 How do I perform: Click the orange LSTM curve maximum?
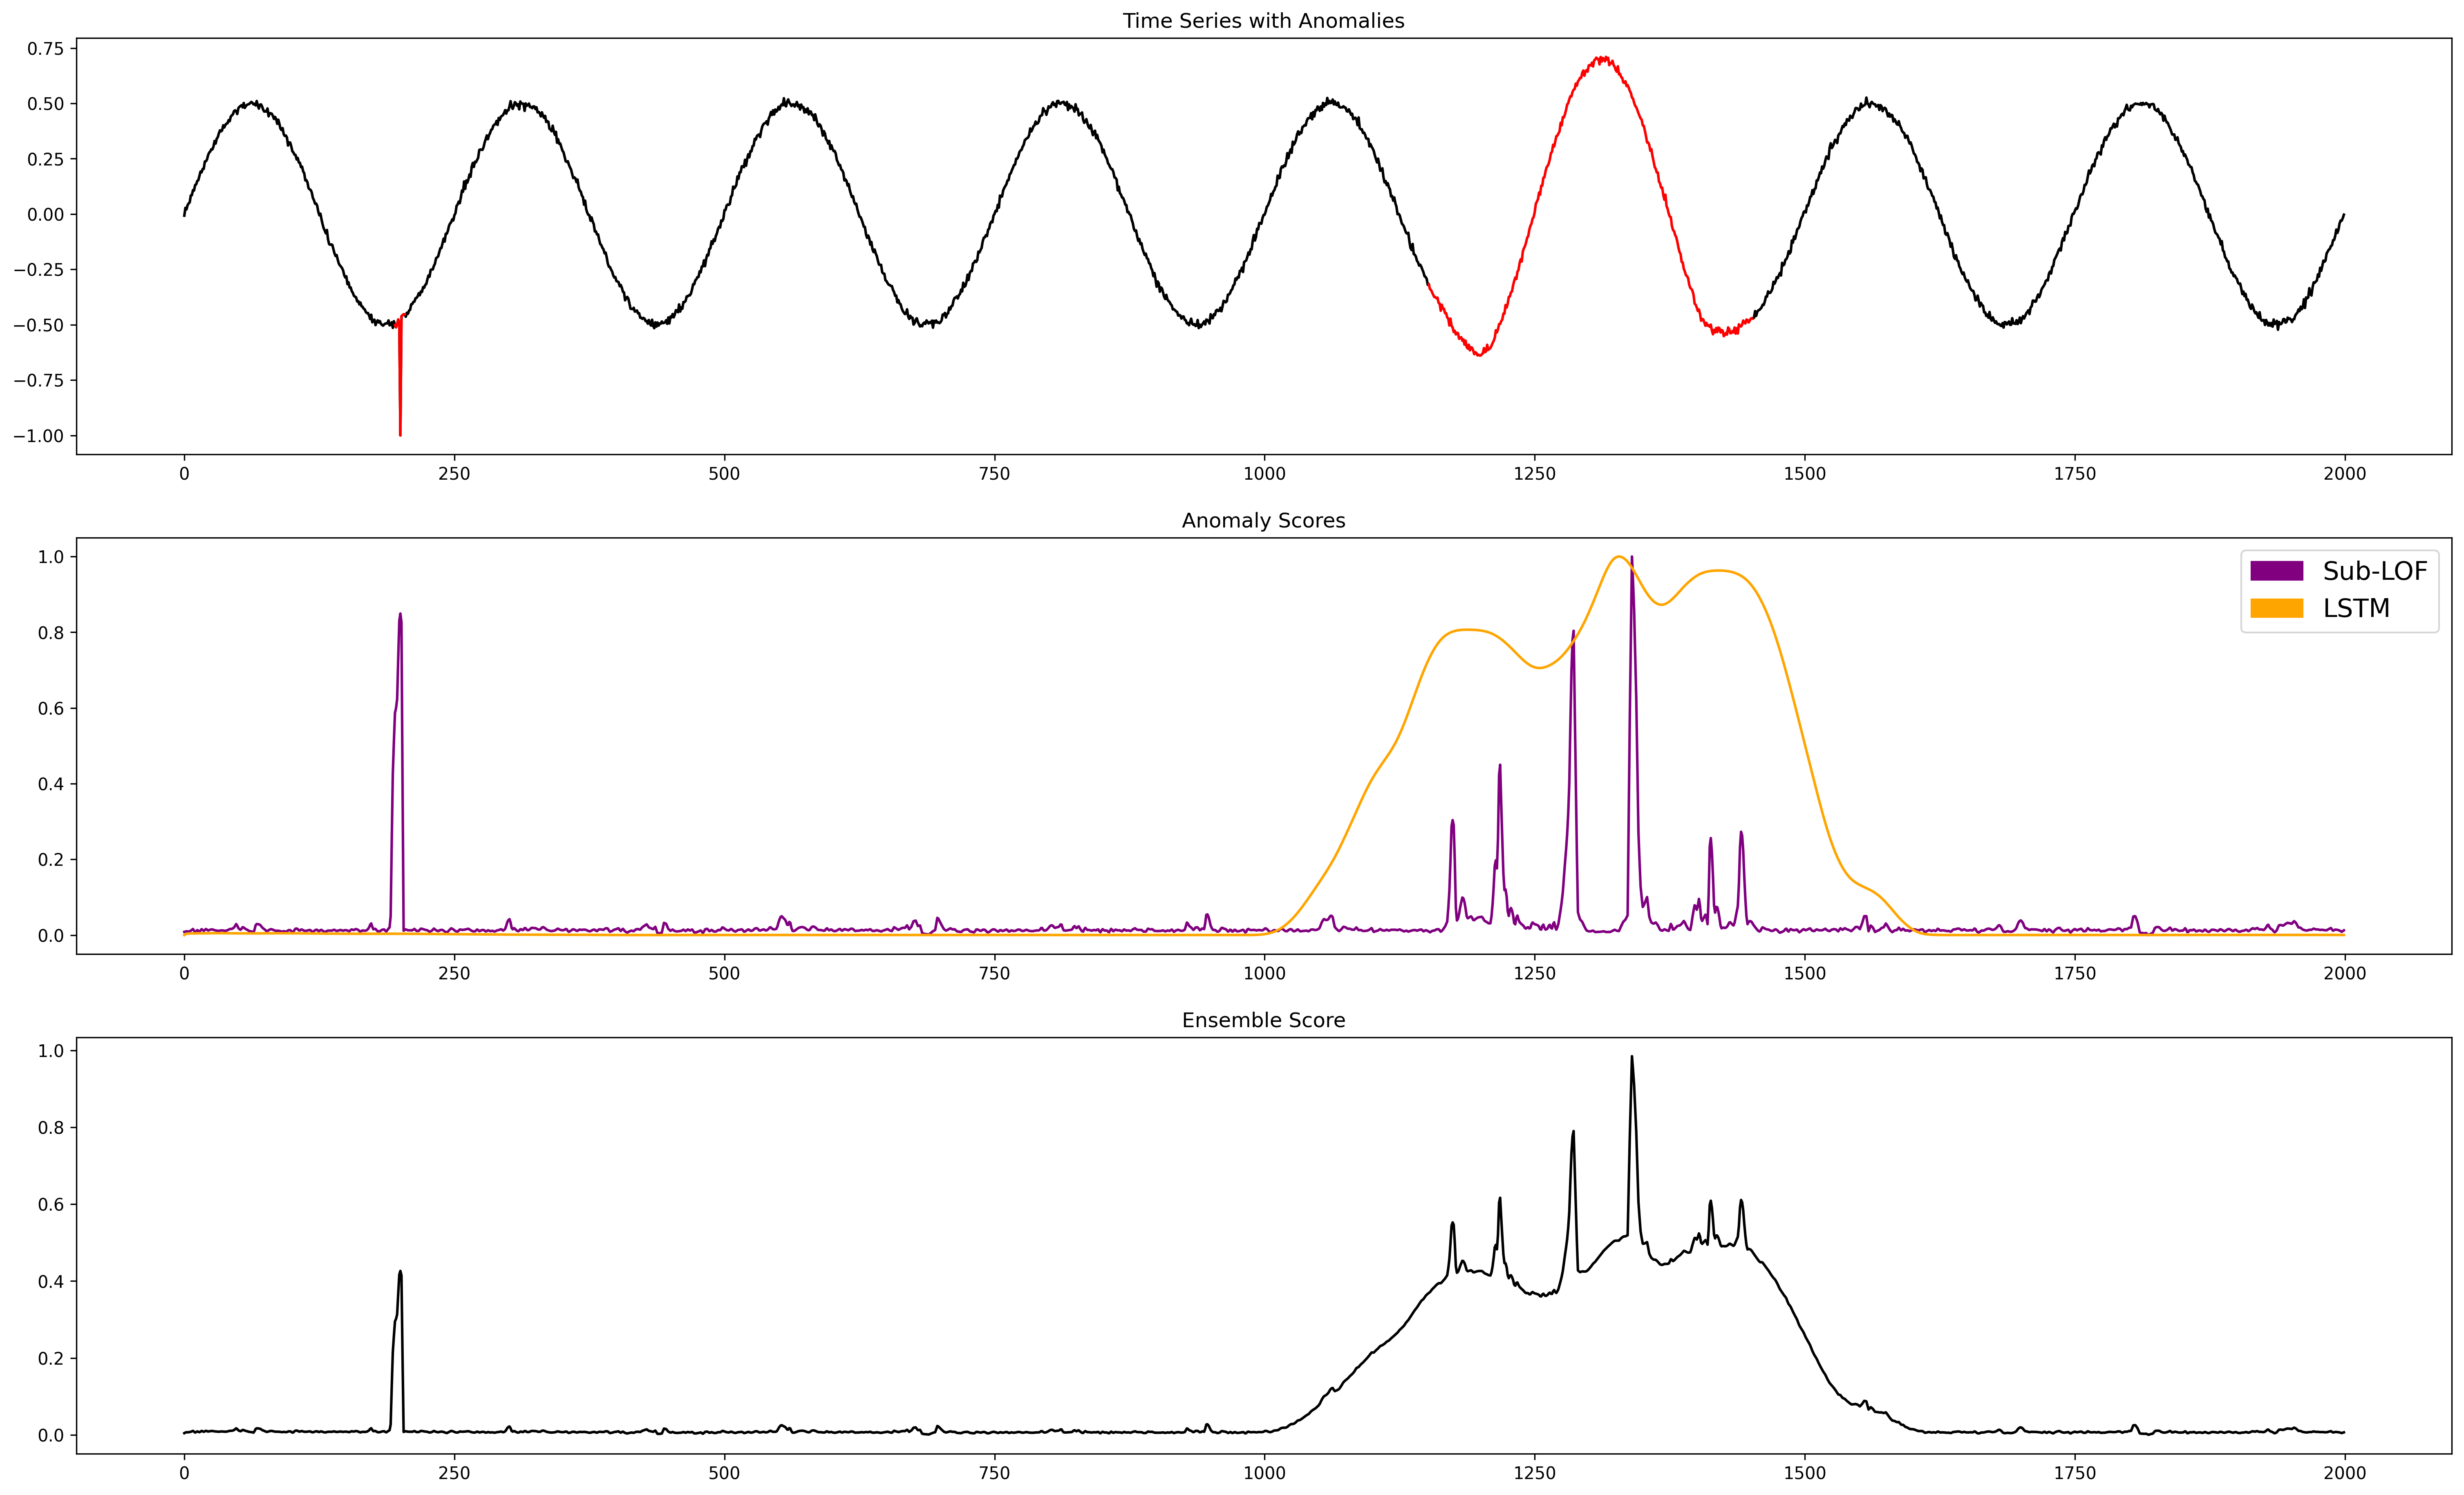point(1618,557)
